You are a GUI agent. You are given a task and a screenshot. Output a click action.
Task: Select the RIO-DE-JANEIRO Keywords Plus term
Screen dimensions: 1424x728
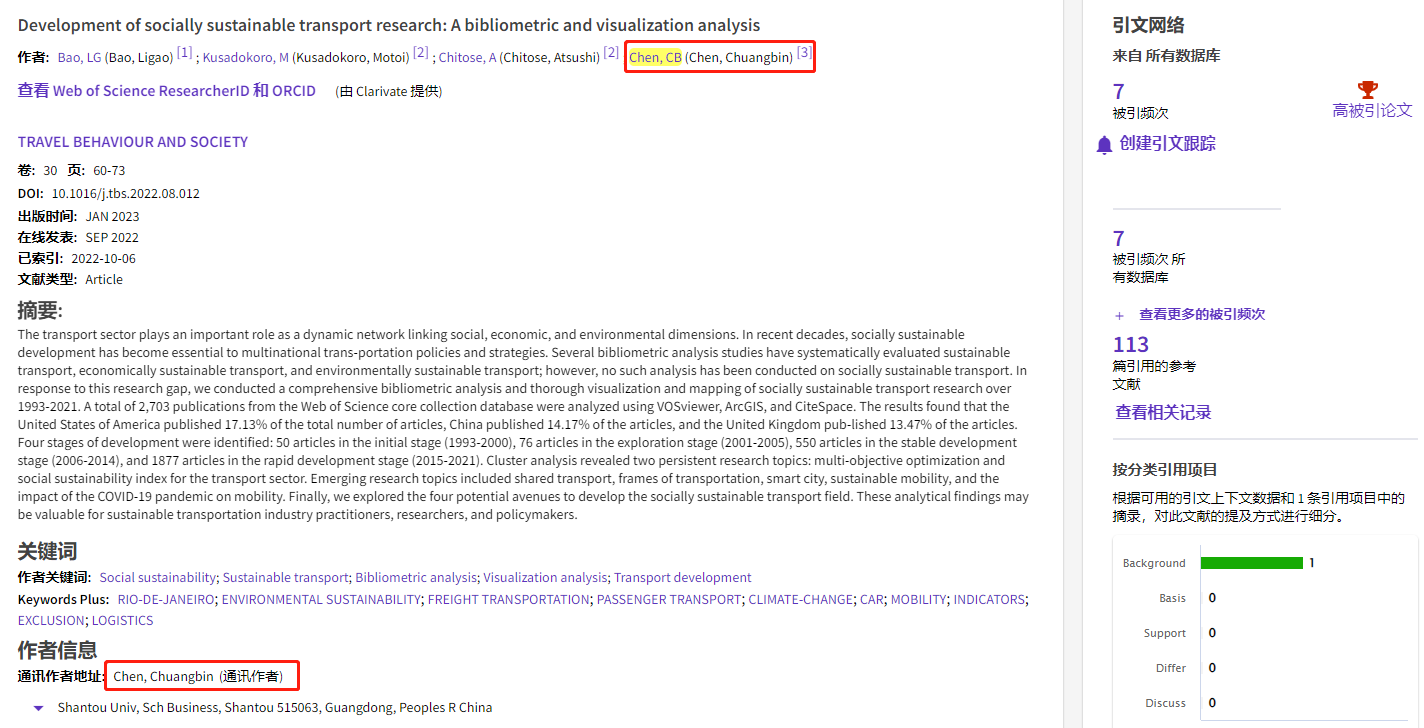(x=166, y=600)
